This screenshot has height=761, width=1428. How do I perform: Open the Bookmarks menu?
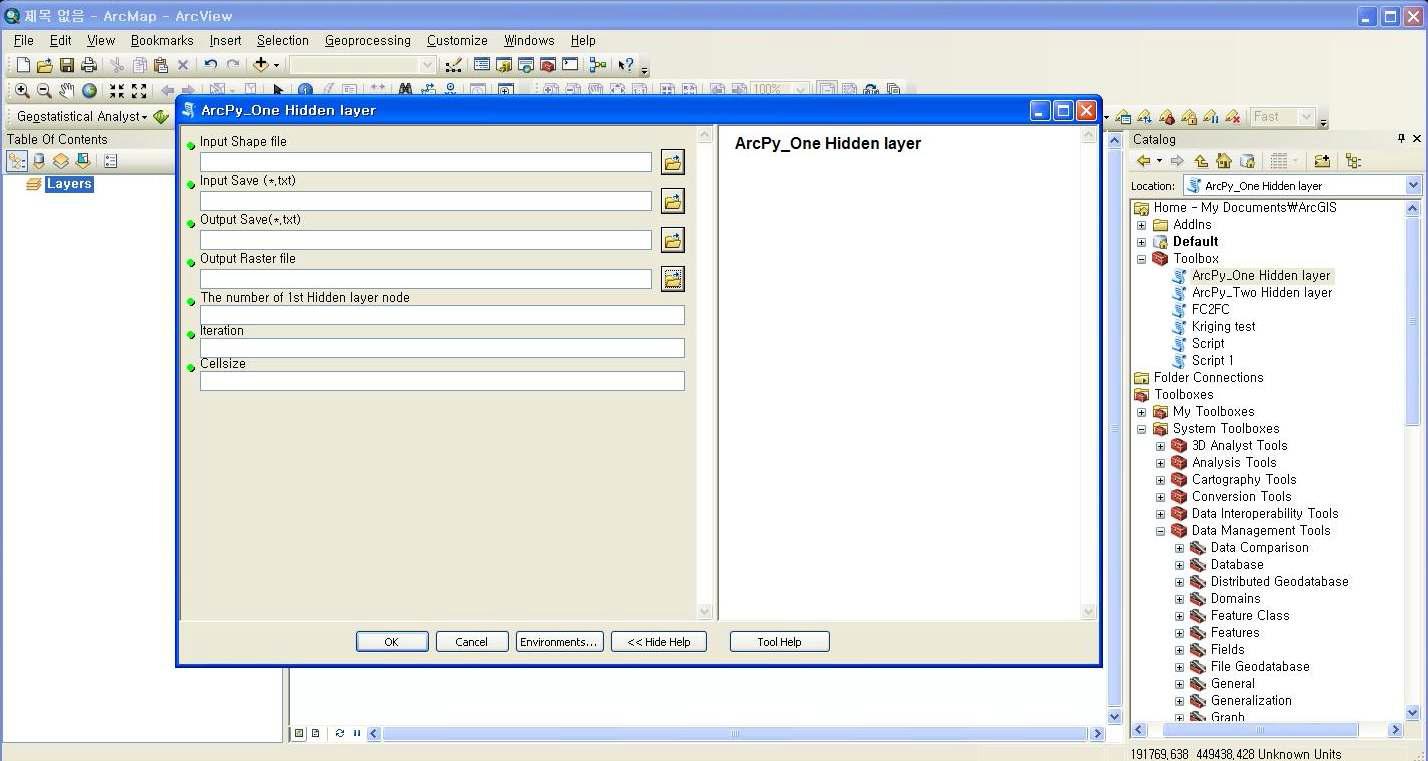coord(162,41)
